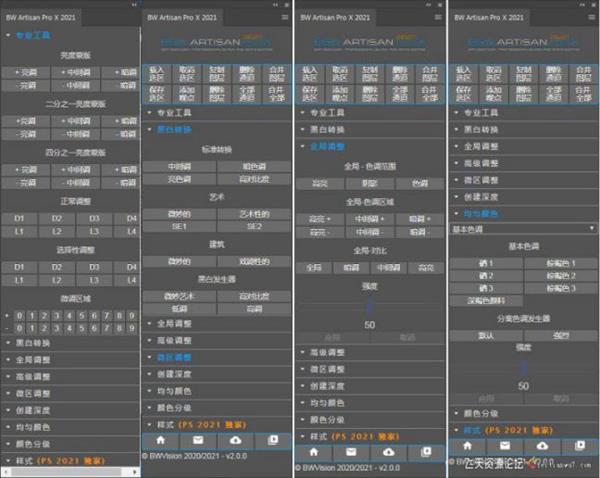Click the collapse double-arrow above the leftmost panel
This screenshot has width=600, height=478.
pos(134,5)
